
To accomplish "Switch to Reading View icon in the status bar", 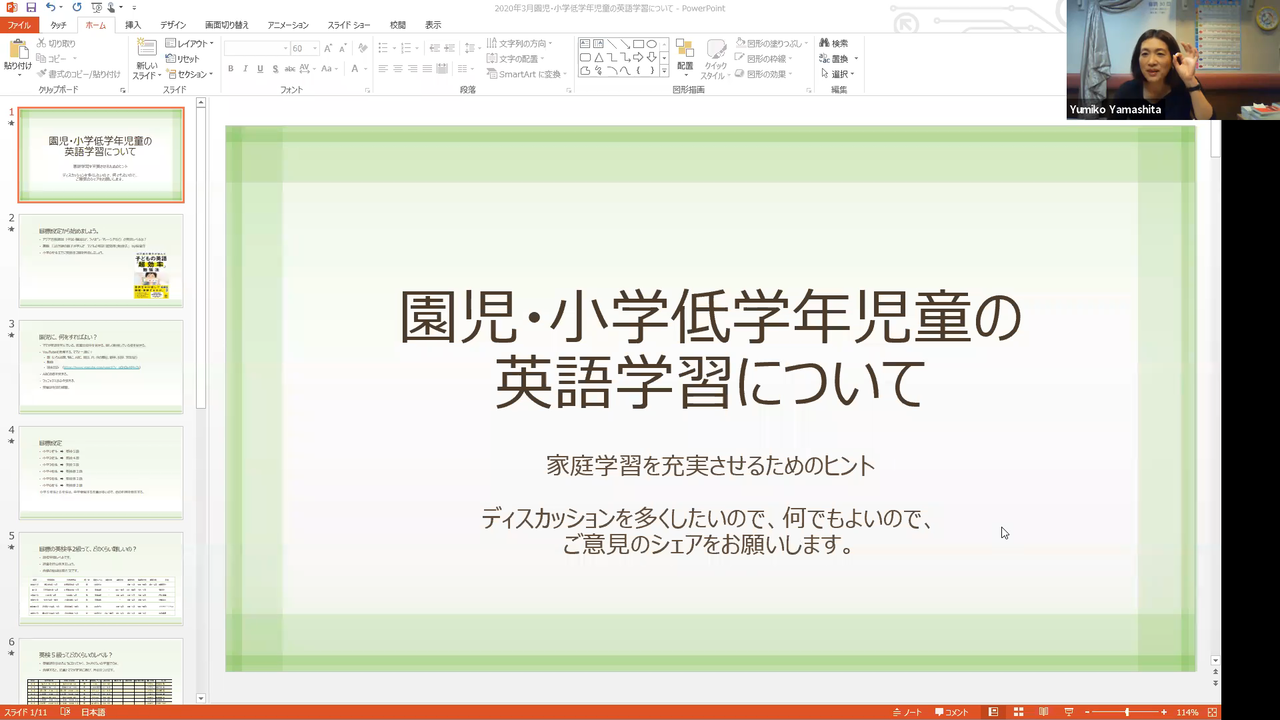I will [1043, 712].
